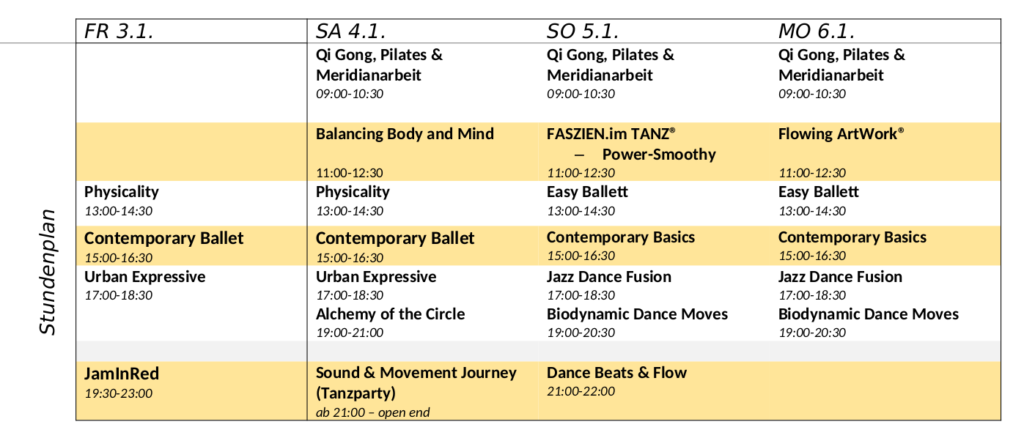The height and width of the screenshot is (441, 1024).
Task: Select the Dance Beats & Flow entry
Action: tap(616, 373)
